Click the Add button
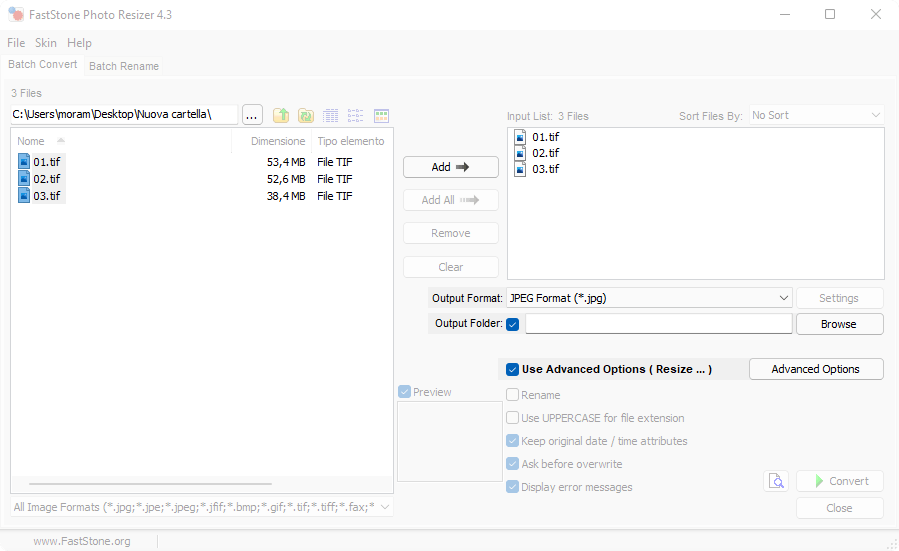This screenshot has height=551, width=899. pos(451,167)
